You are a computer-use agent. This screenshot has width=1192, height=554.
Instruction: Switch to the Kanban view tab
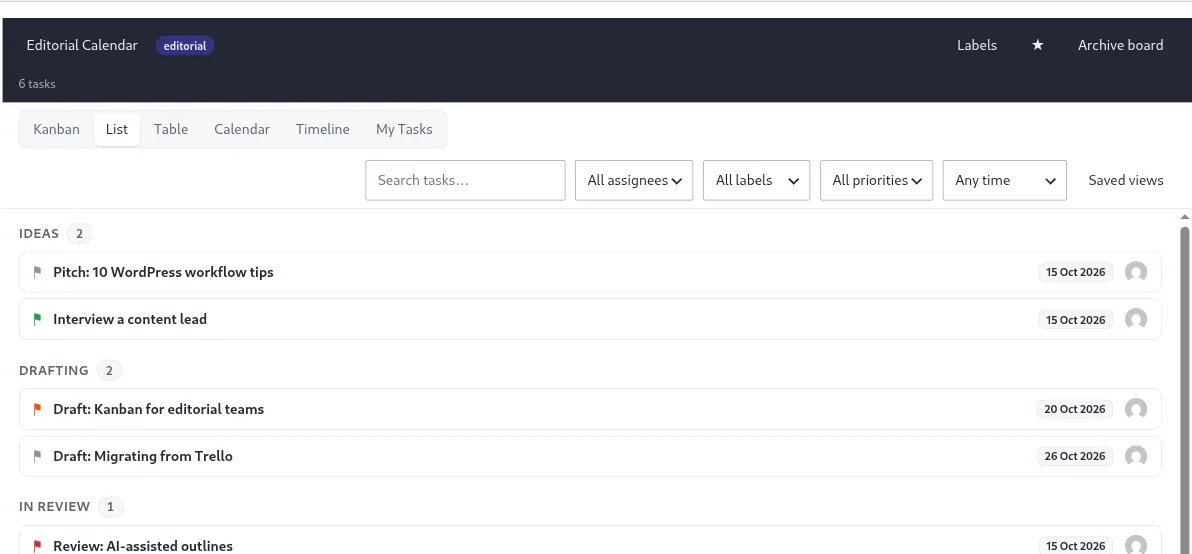pyautogui.click(x=56, y=129)
